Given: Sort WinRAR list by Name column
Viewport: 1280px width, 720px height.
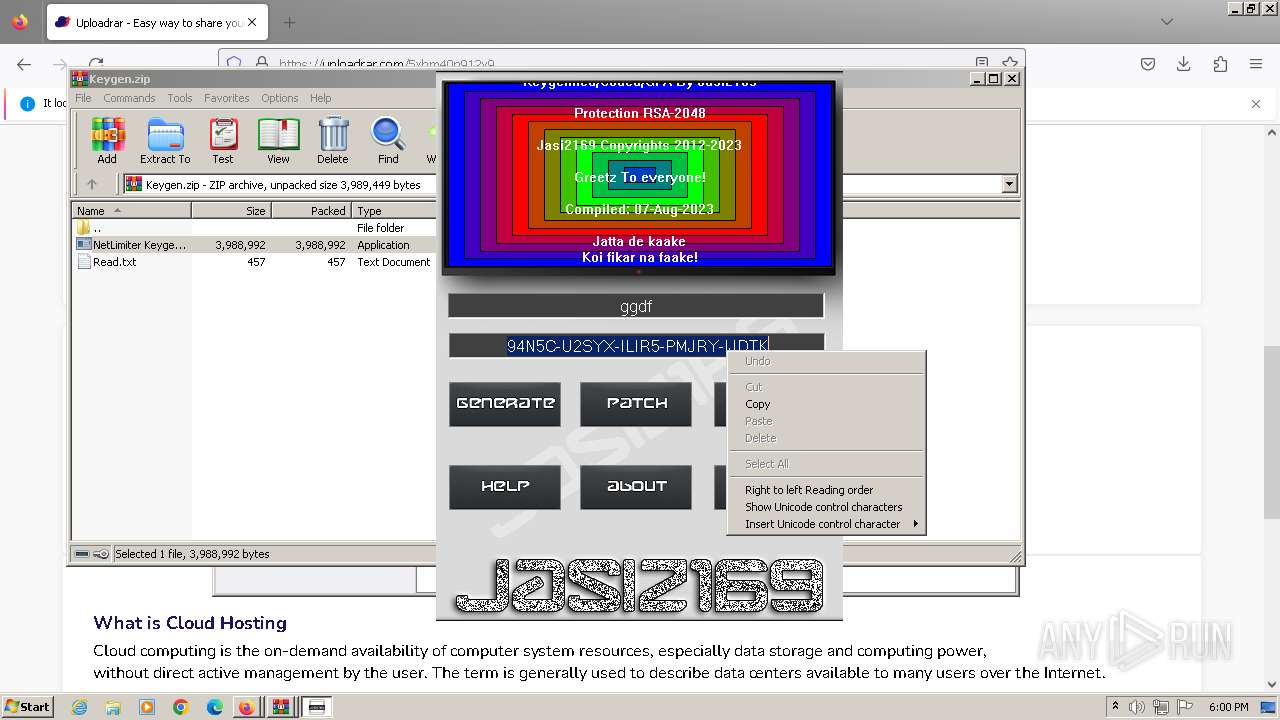Looking at the screenshot, I should (x=131, y=211).
